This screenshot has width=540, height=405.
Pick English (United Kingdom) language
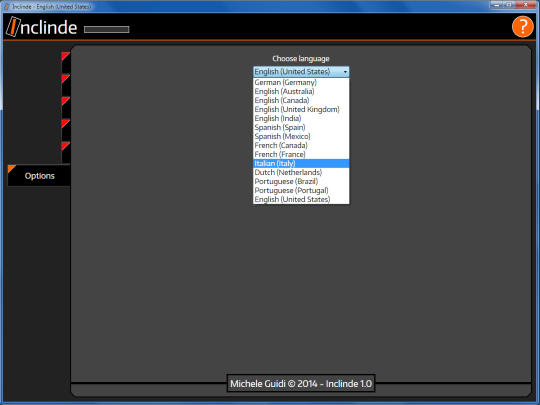301,109
